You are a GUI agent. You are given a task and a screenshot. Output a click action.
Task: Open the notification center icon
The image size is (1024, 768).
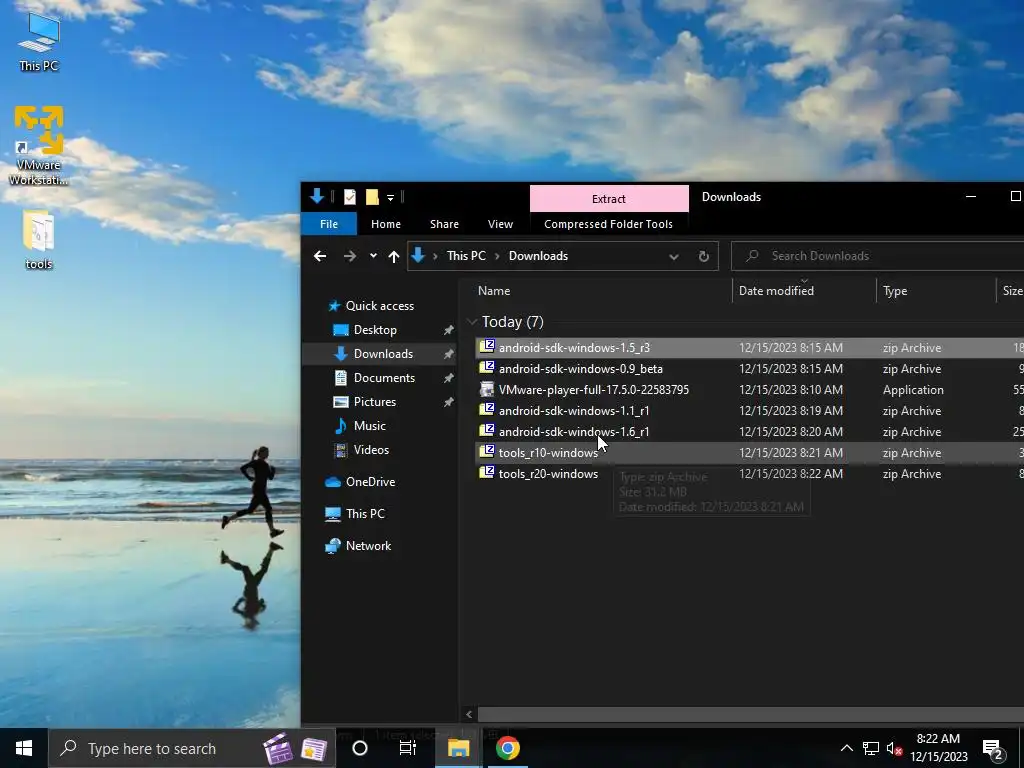pyautogui.click(x=993, y=748)
